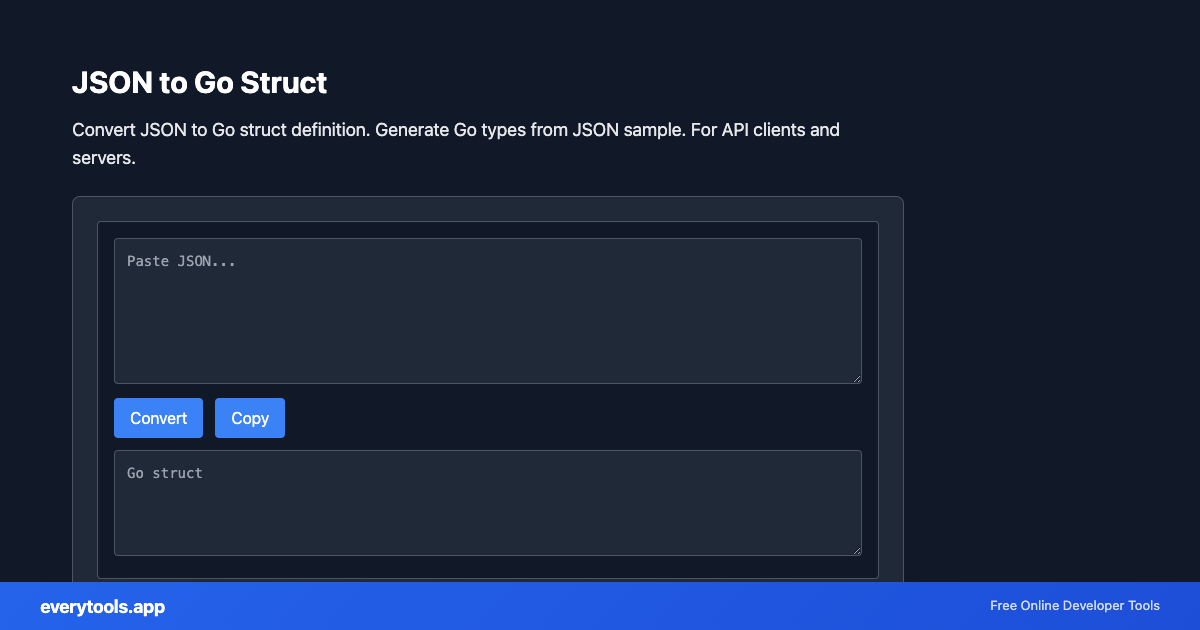Place cursor in the JSON paste textarea

[x=488, y=310]
